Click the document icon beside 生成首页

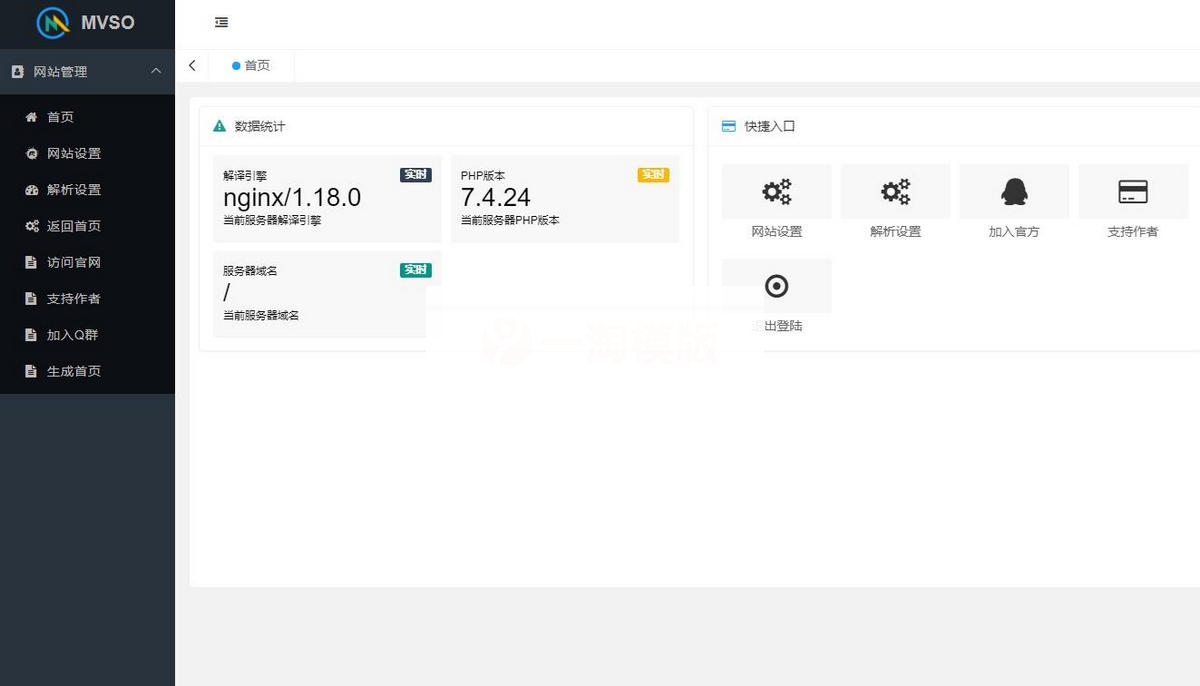[x=29, y=371]
